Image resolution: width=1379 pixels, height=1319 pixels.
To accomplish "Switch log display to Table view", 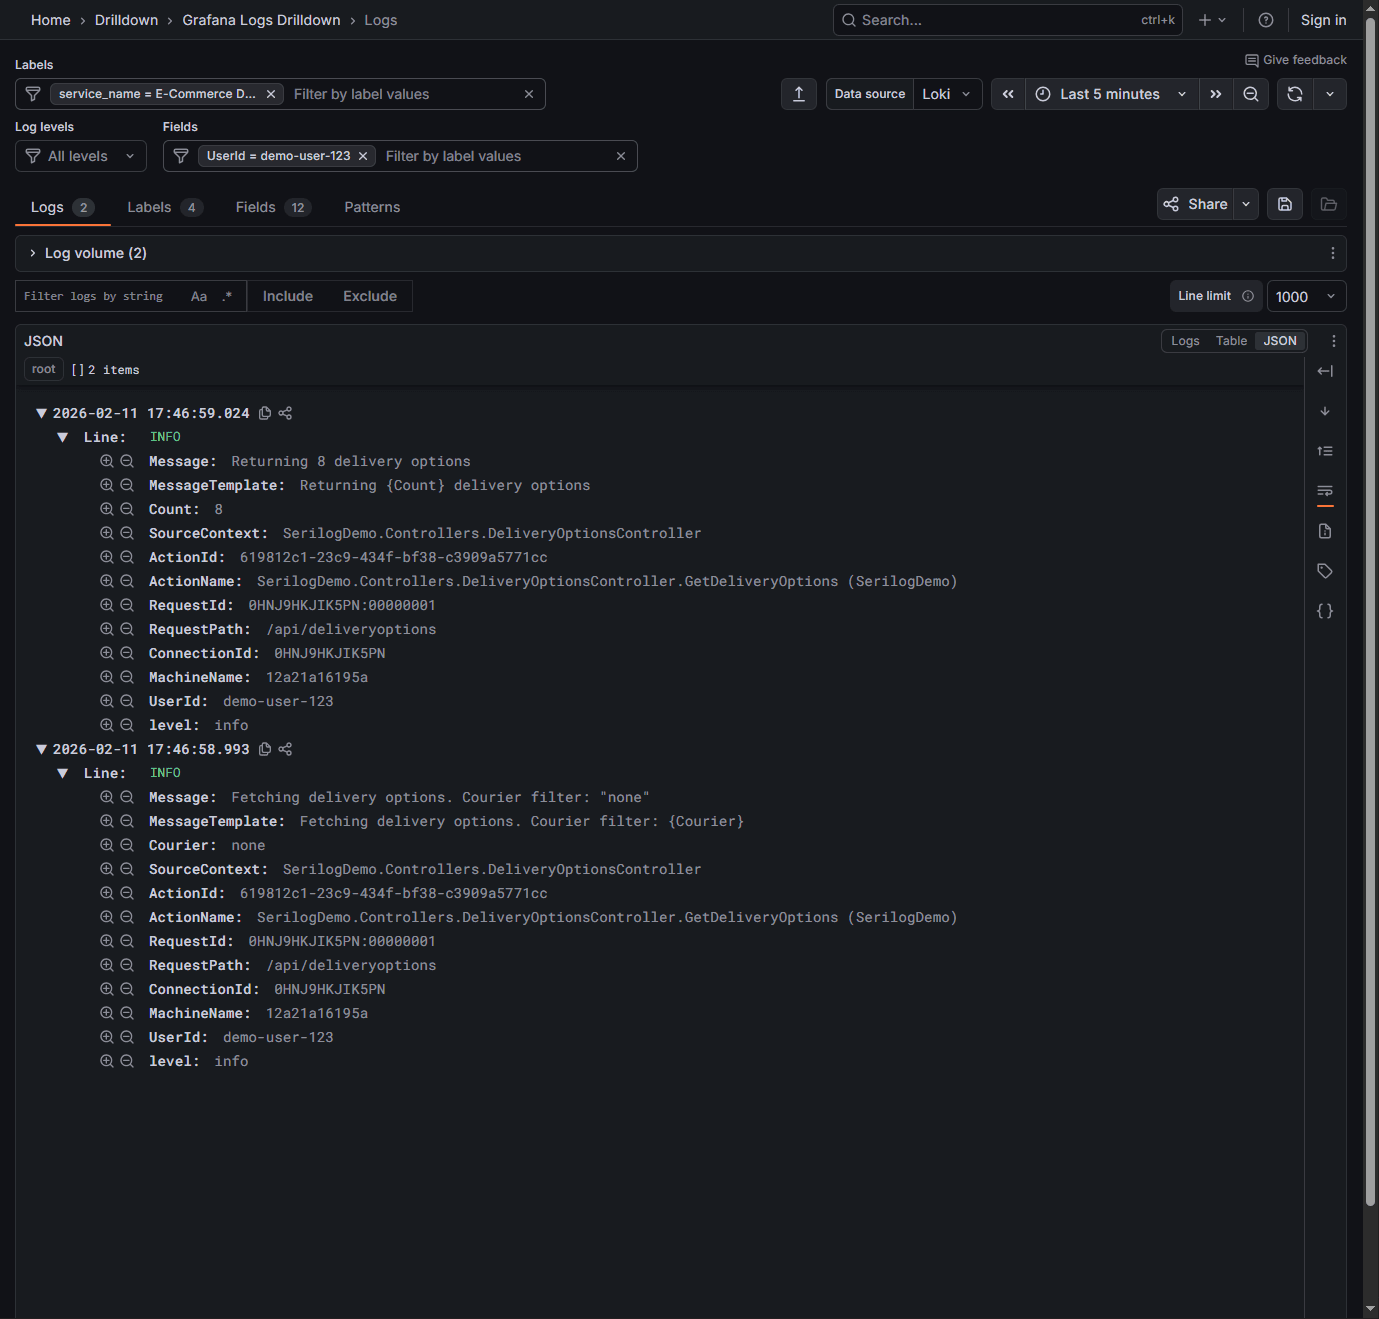I will [1231, 340].
